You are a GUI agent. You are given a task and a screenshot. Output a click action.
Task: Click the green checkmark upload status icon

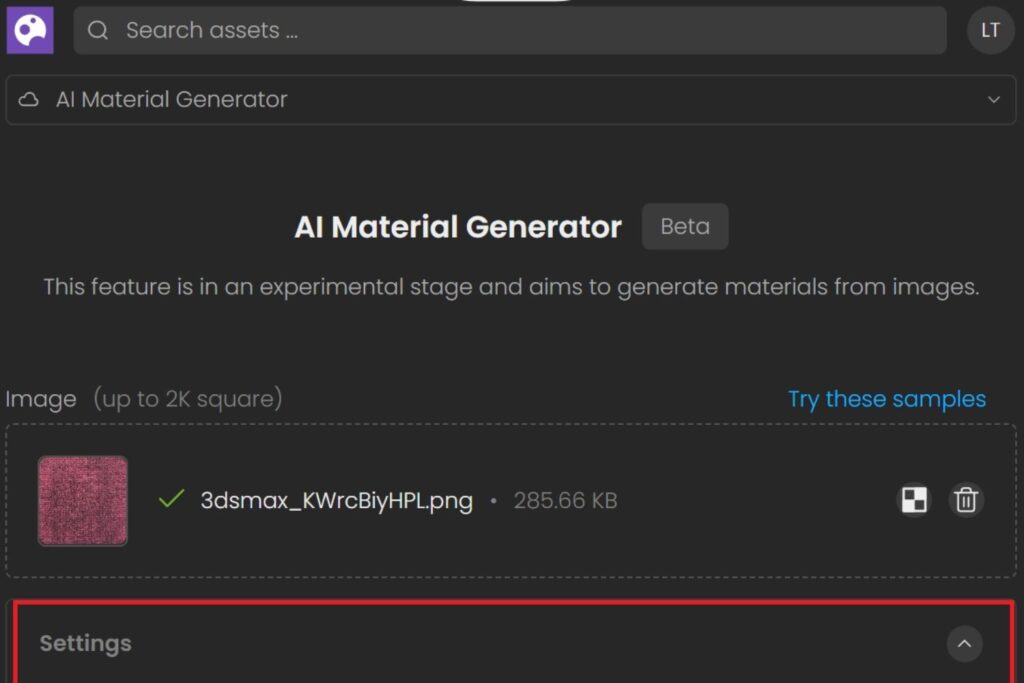pos(172,500)
